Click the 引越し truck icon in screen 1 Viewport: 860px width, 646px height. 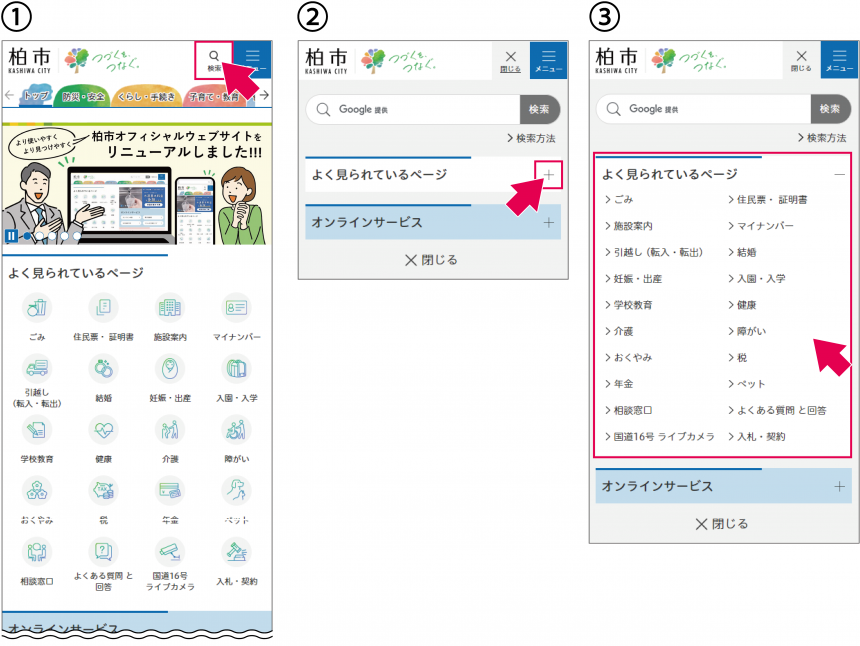click(37, 368)
